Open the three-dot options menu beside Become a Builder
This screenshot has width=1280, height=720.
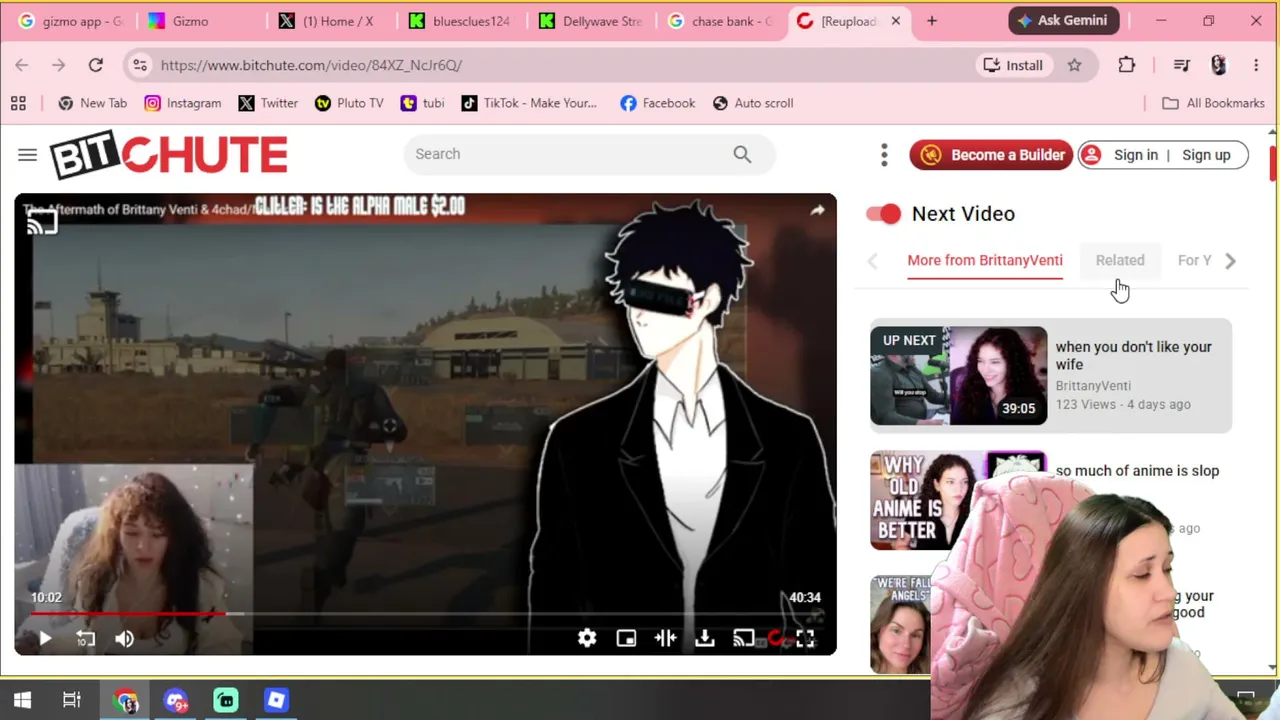(x=884, y=155)
